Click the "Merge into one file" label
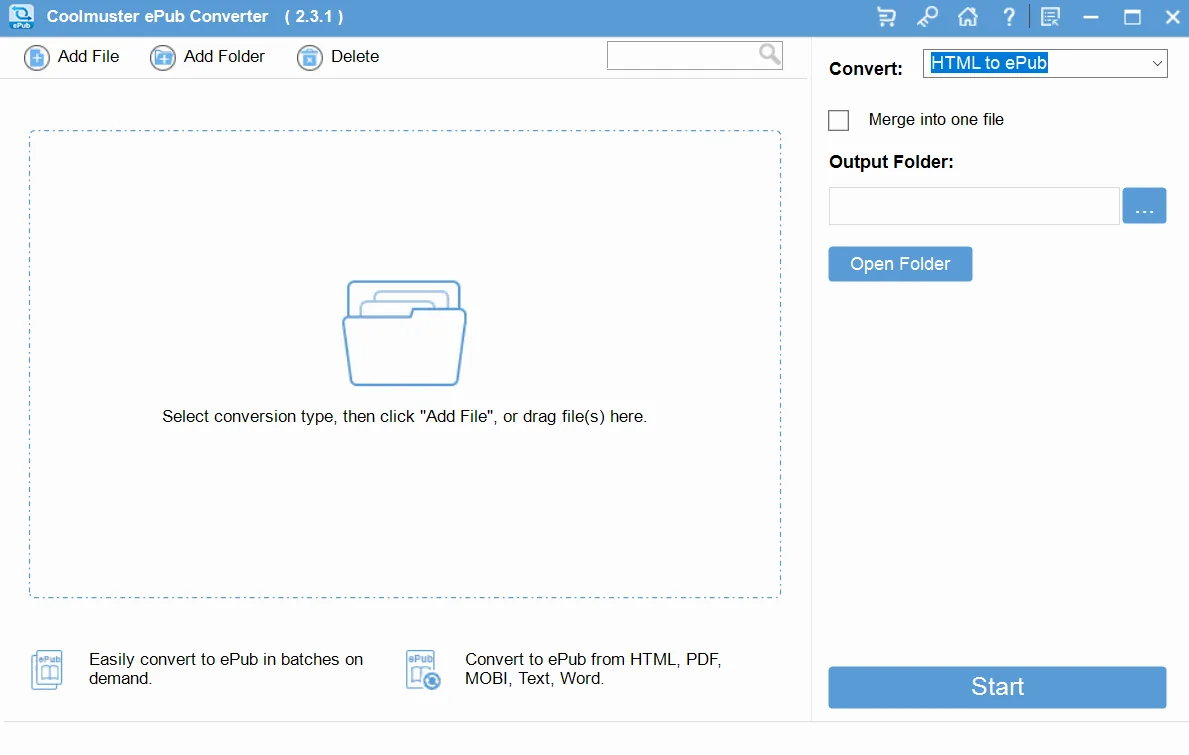Screen dimensions: 1189x755 click(936, 120)
